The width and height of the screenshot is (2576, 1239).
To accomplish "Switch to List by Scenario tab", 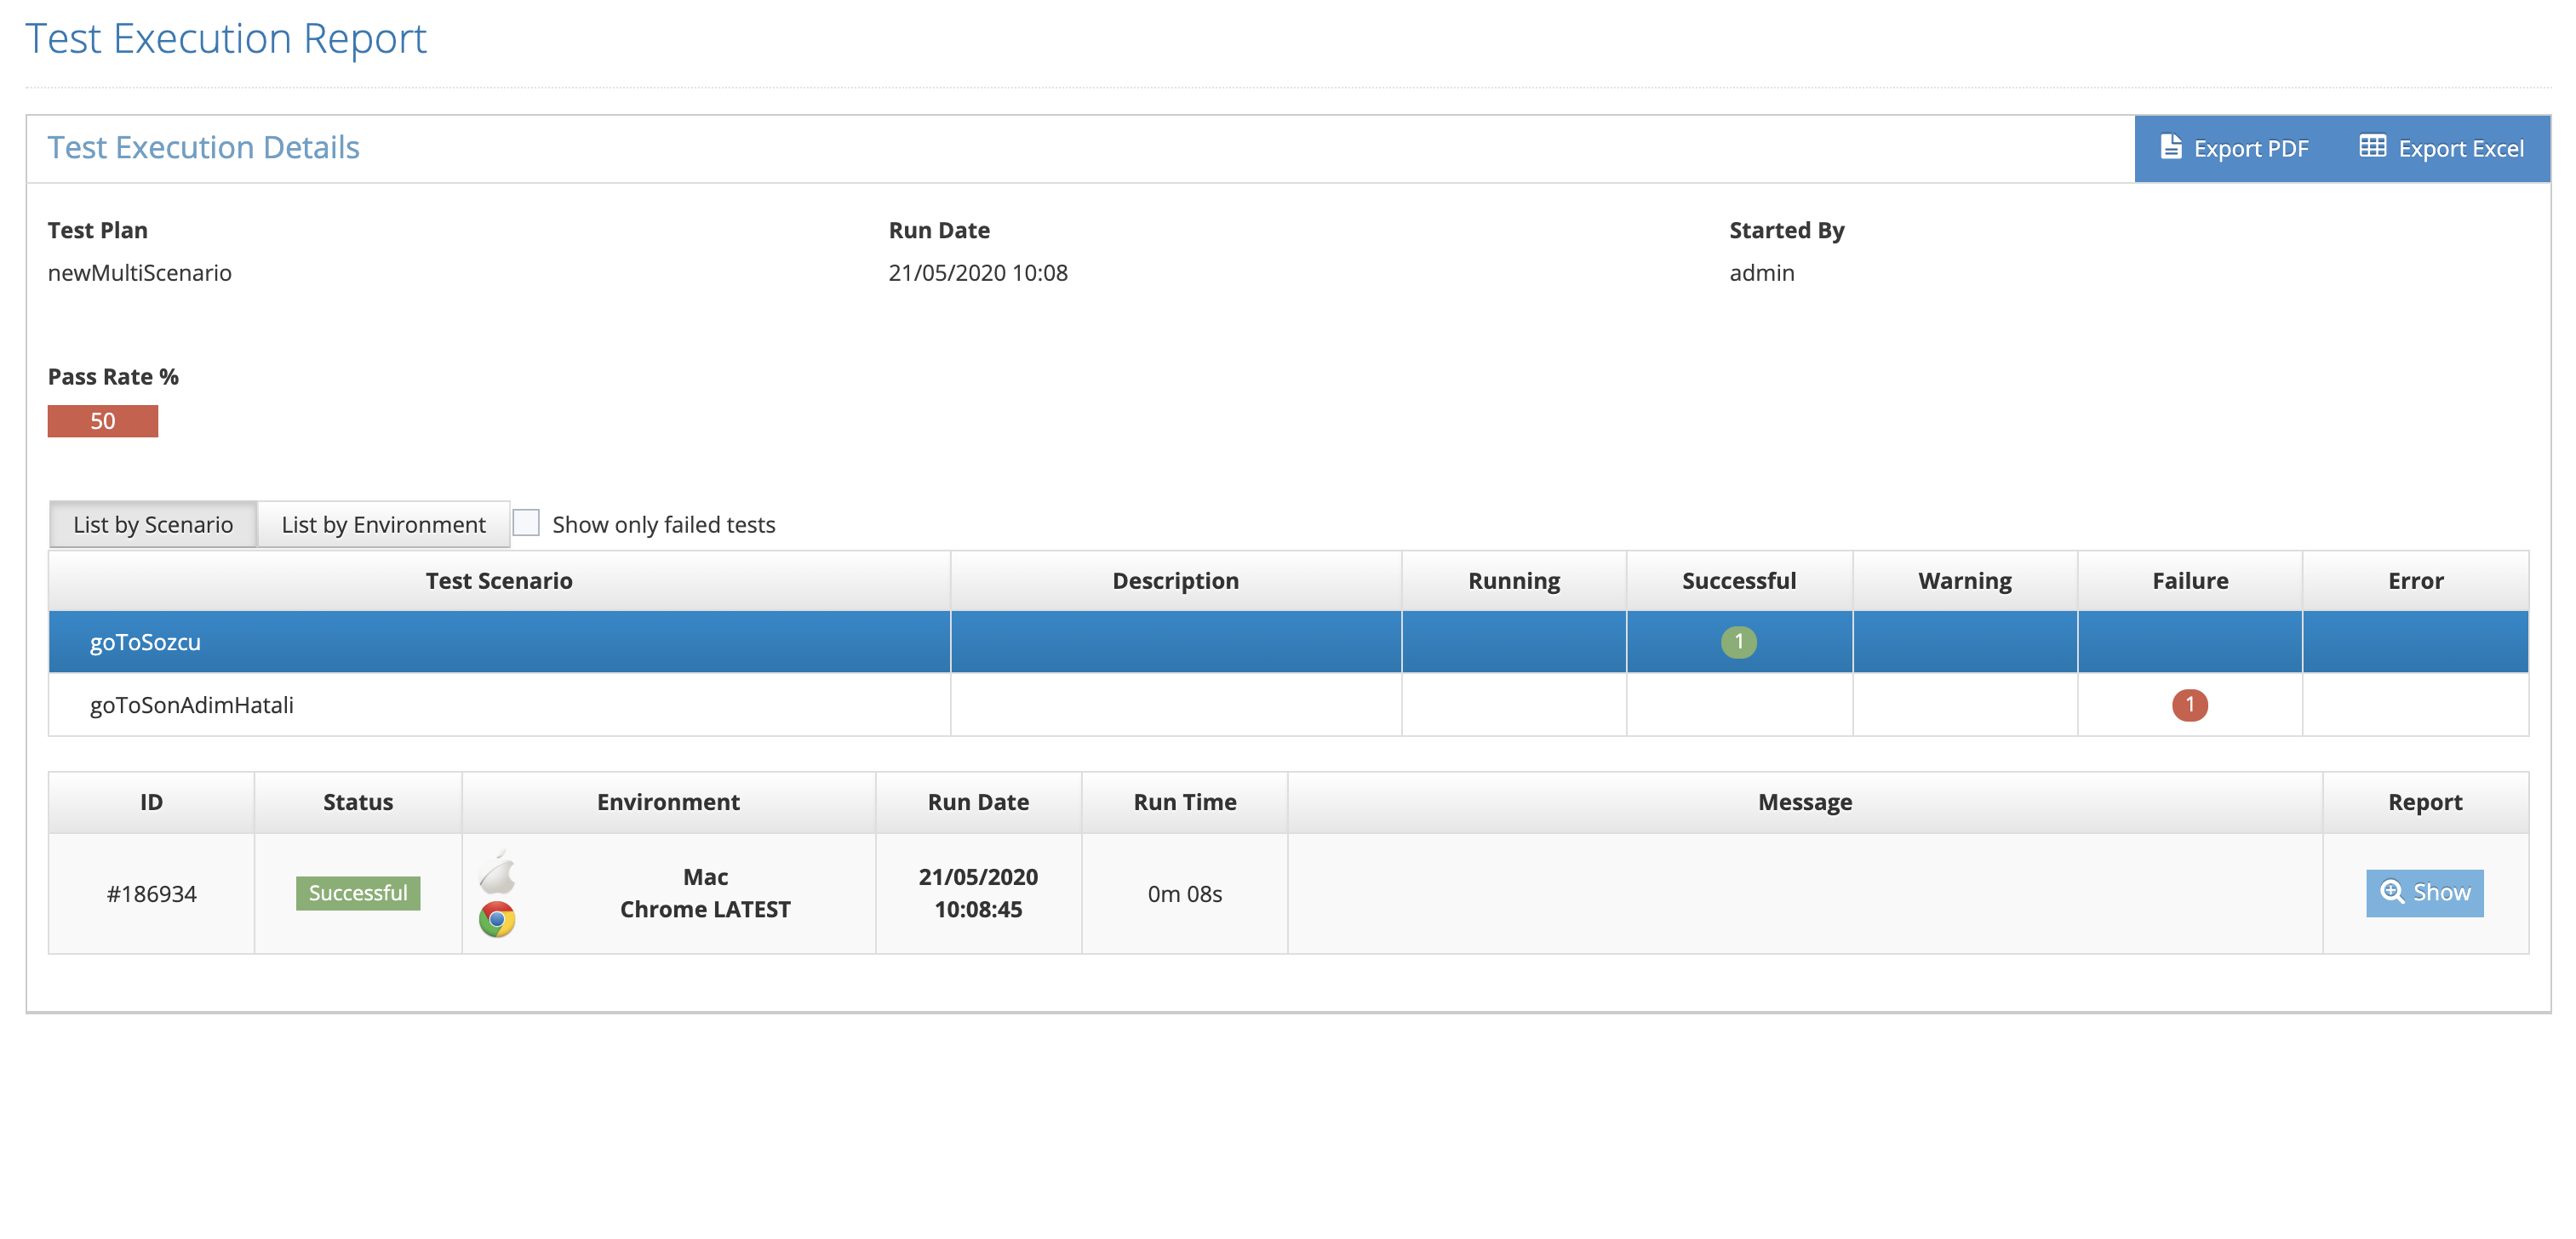I will pos(153,524).
